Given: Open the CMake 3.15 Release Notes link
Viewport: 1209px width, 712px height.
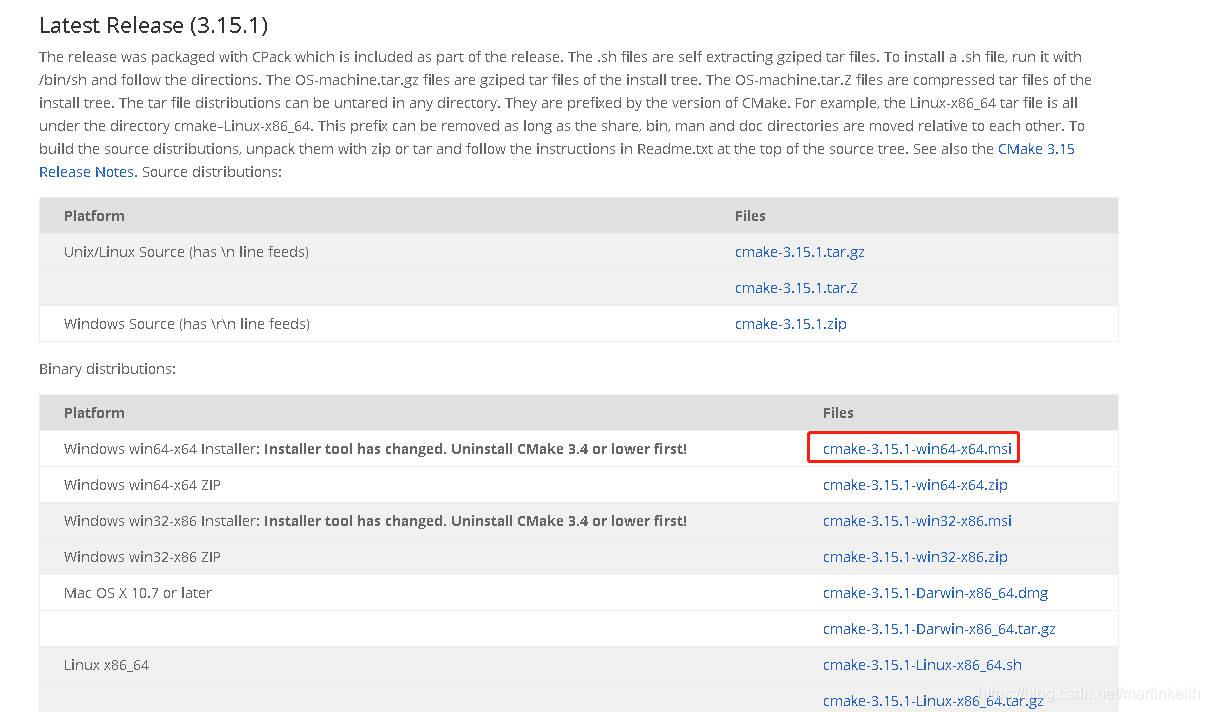Looking at the screenshot, I should (x=1037, y=148).
